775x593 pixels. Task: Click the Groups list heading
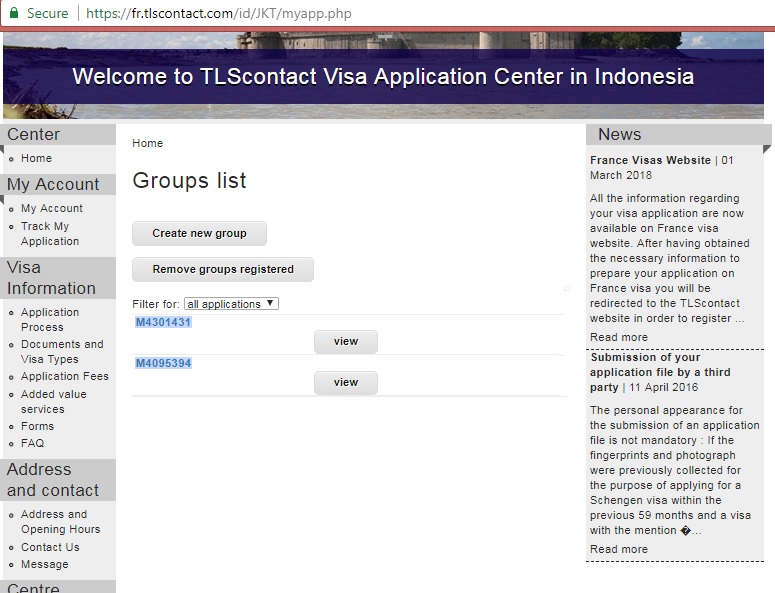click(x=189, y=180)
